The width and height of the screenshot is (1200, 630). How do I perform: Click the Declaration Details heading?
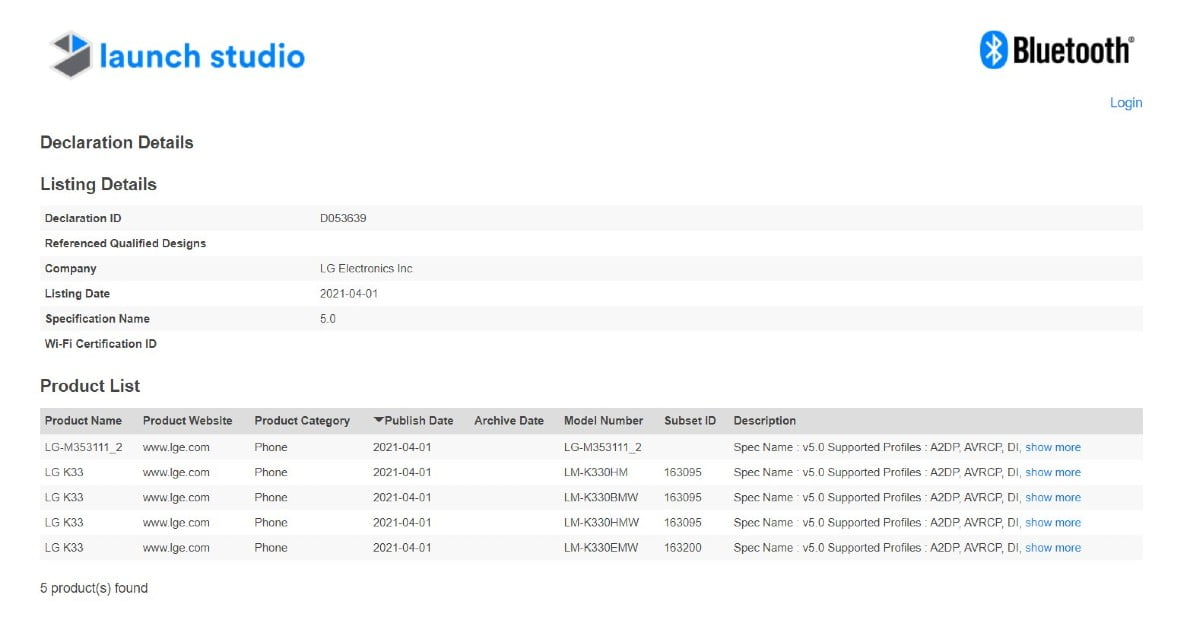click(117, 142)
